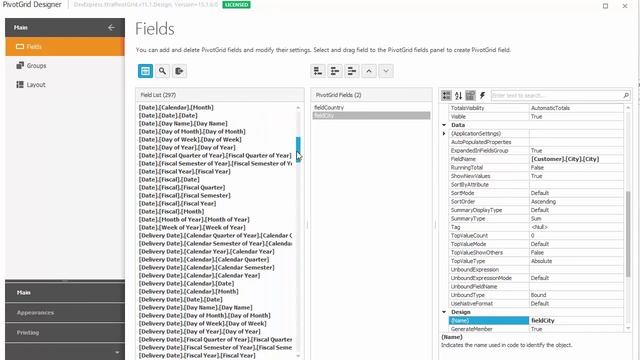Sort property grid alphabetically
The image size is (640, 360).
point(458,96)
